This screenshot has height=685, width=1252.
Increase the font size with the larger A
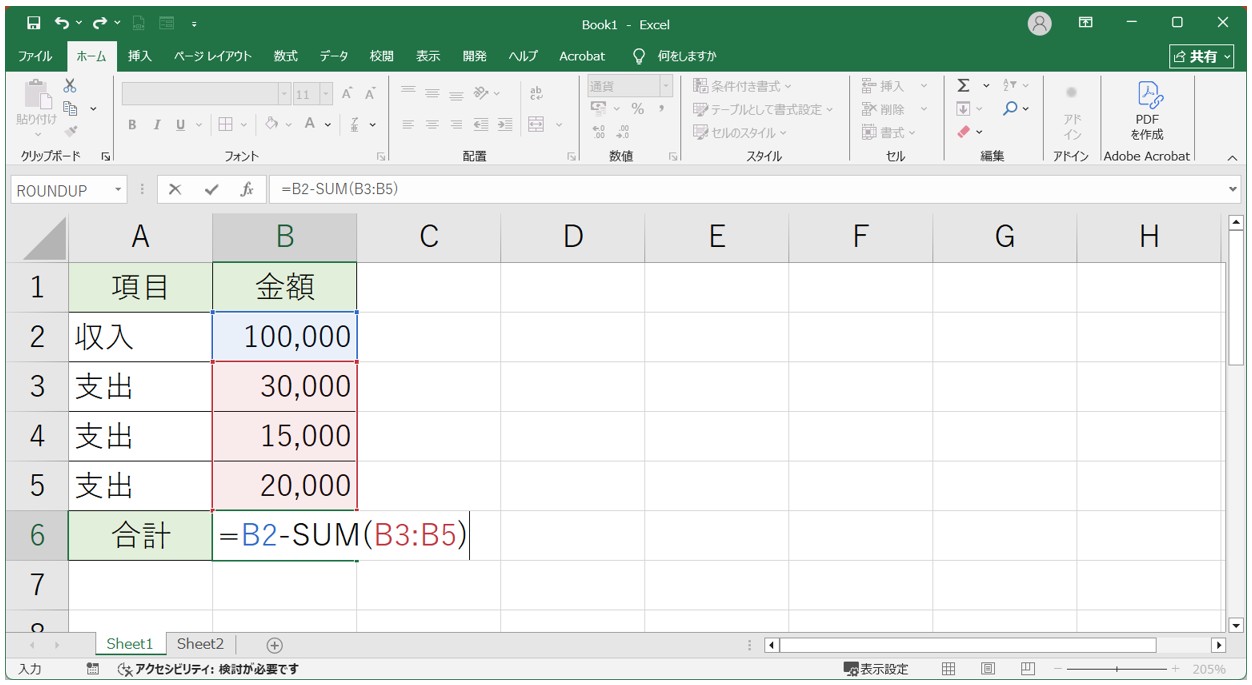point(347,94)
